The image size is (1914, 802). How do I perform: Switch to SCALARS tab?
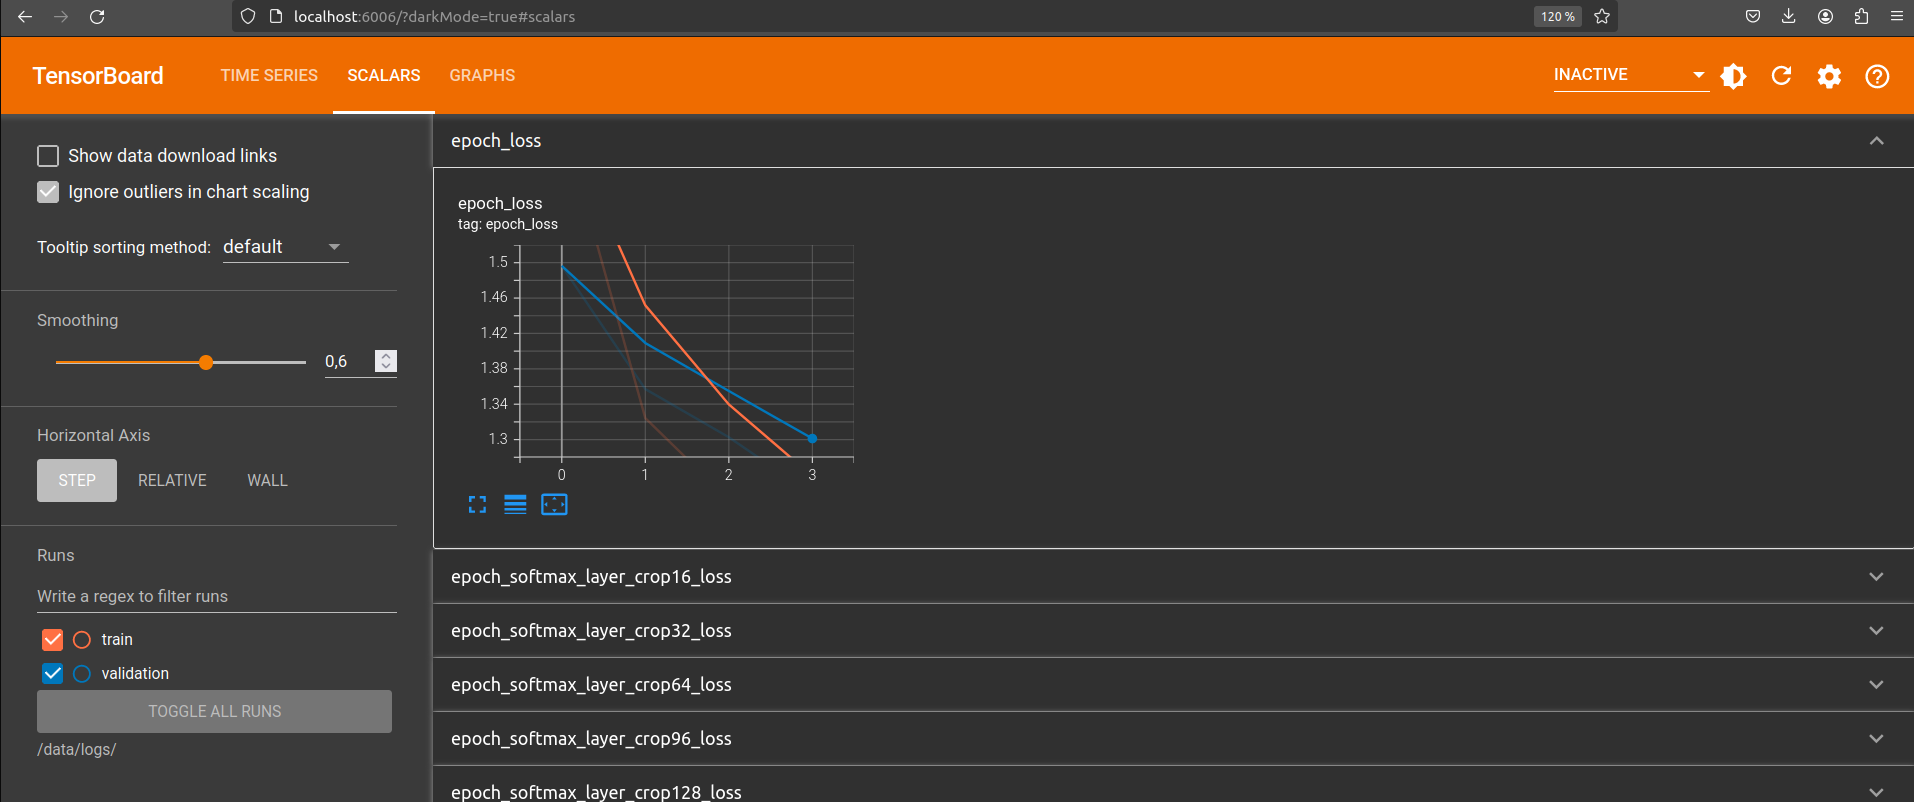[384, 76]
